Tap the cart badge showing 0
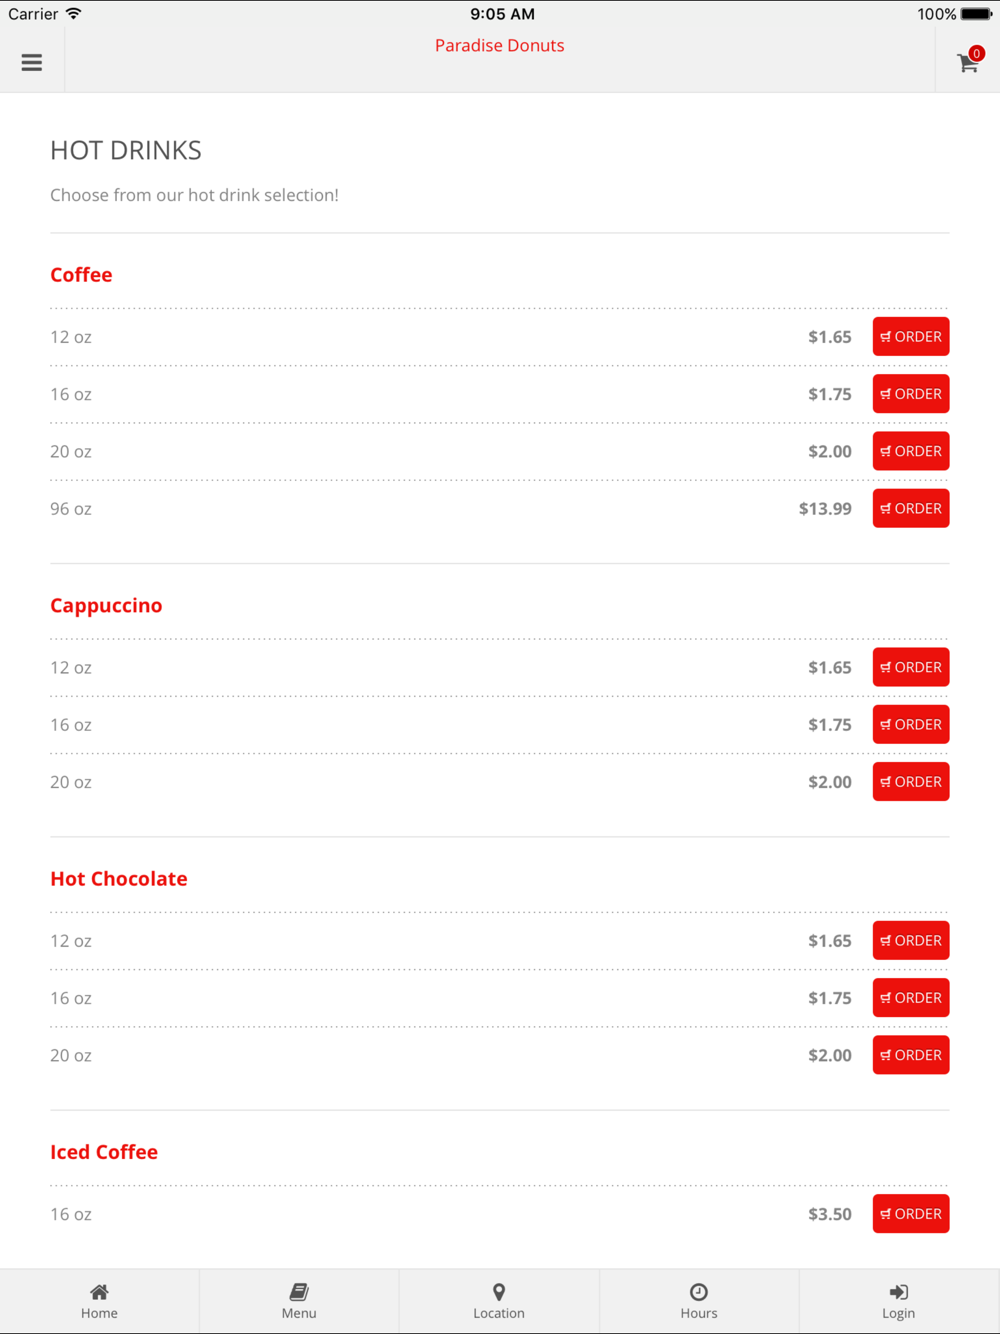Viewport: 1000px width, 1334px height. coord(977,53)
